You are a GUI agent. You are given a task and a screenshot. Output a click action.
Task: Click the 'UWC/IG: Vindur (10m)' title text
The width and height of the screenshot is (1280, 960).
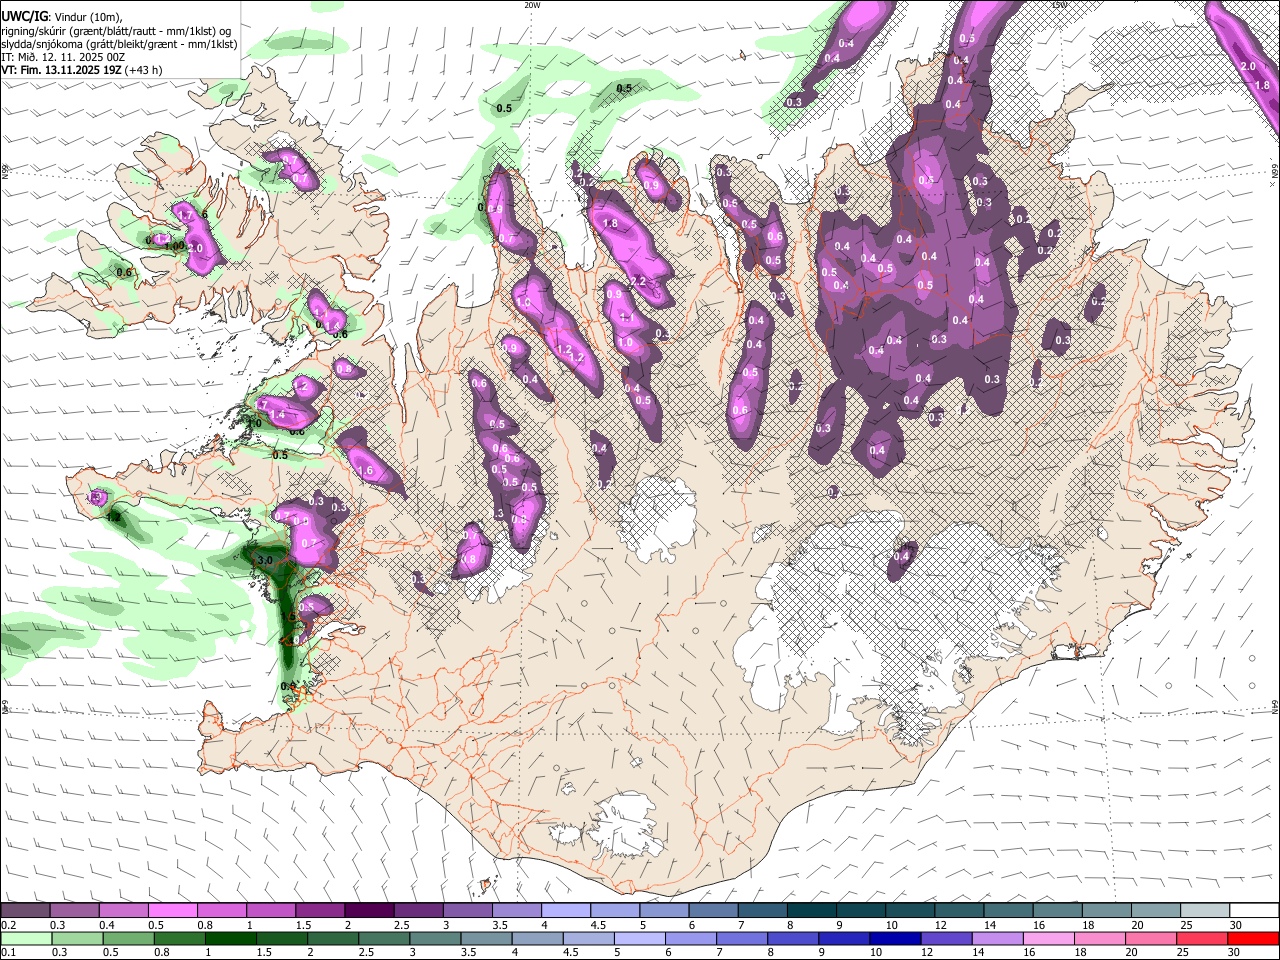point(62,16)
